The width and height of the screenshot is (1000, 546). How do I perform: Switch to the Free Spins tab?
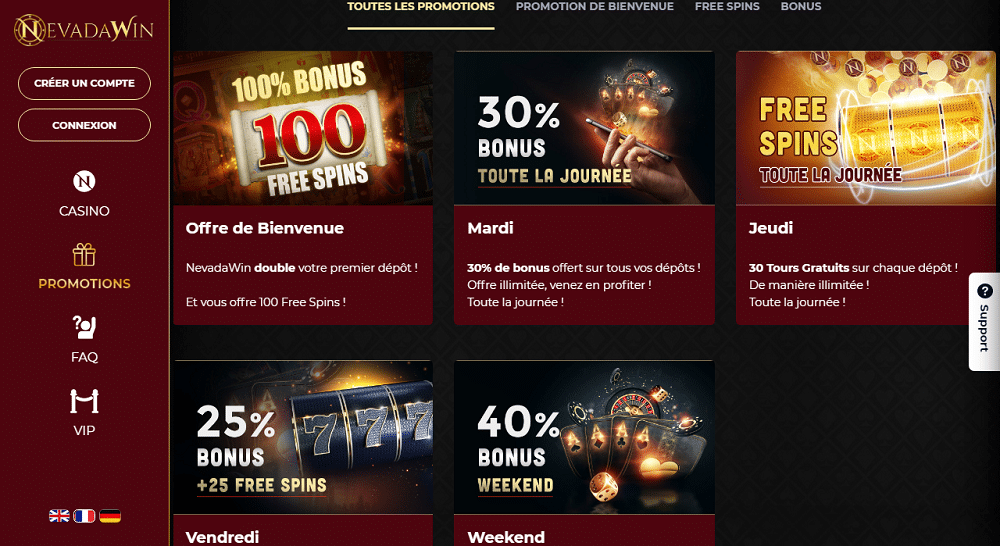(x=727, y=7)
